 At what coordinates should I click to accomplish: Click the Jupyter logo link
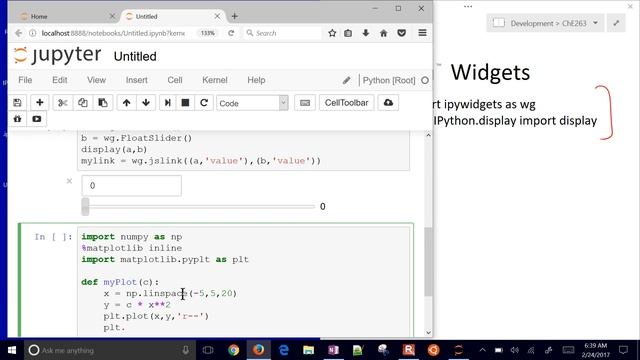pyautogui.click(x=58, y=55)
